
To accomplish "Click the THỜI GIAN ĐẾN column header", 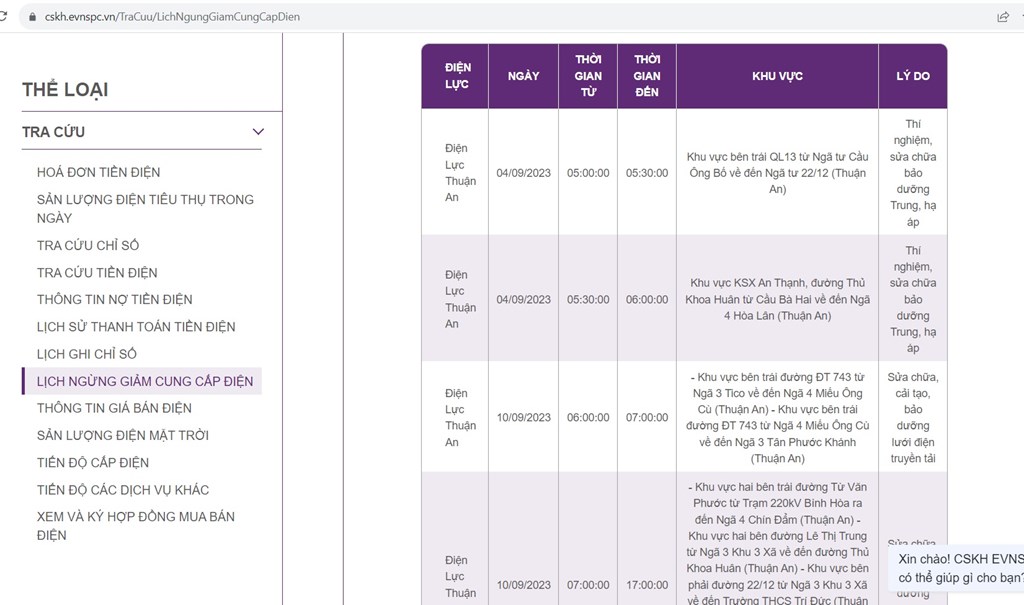I will tap(647, 76).
